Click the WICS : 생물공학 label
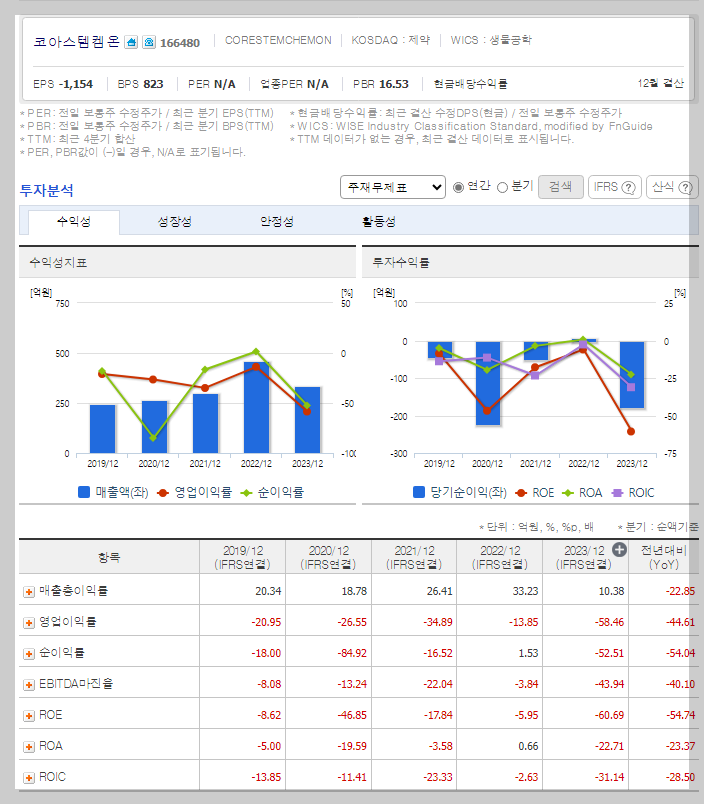Screen dimensions: 704x804 click(x=491, y=41)
